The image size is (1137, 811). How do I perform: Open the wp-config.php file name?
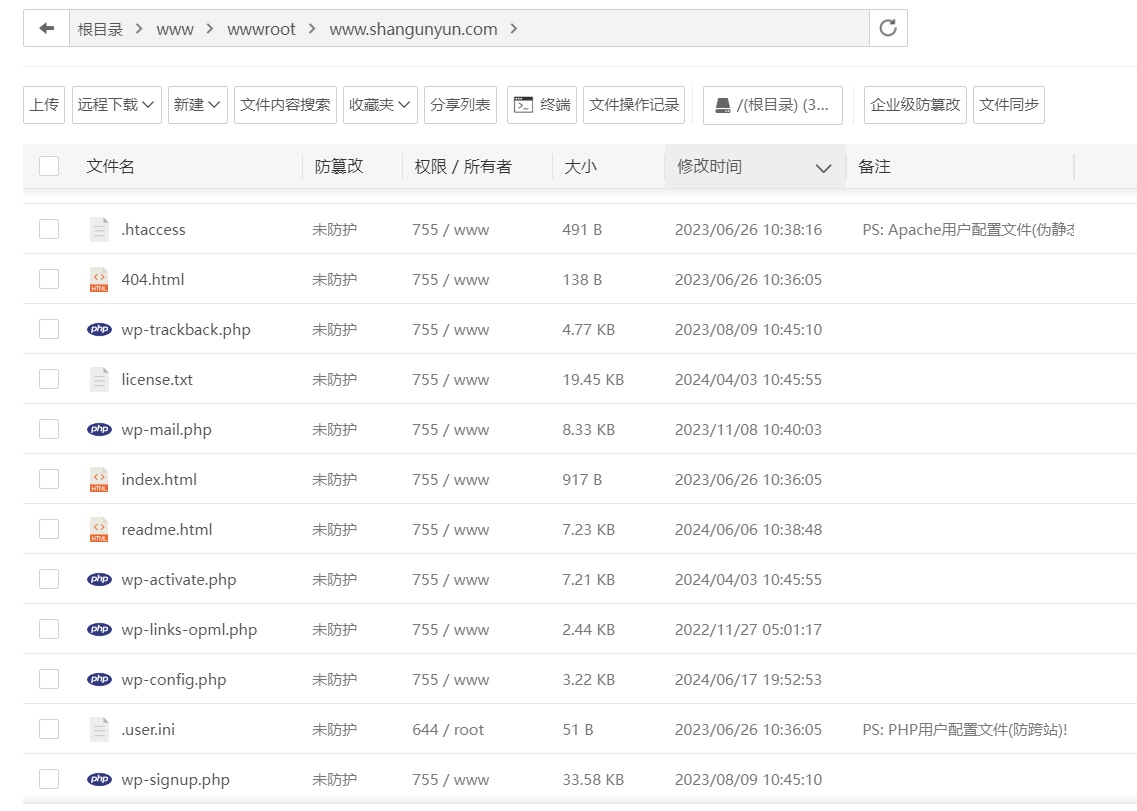click(174, 680)
